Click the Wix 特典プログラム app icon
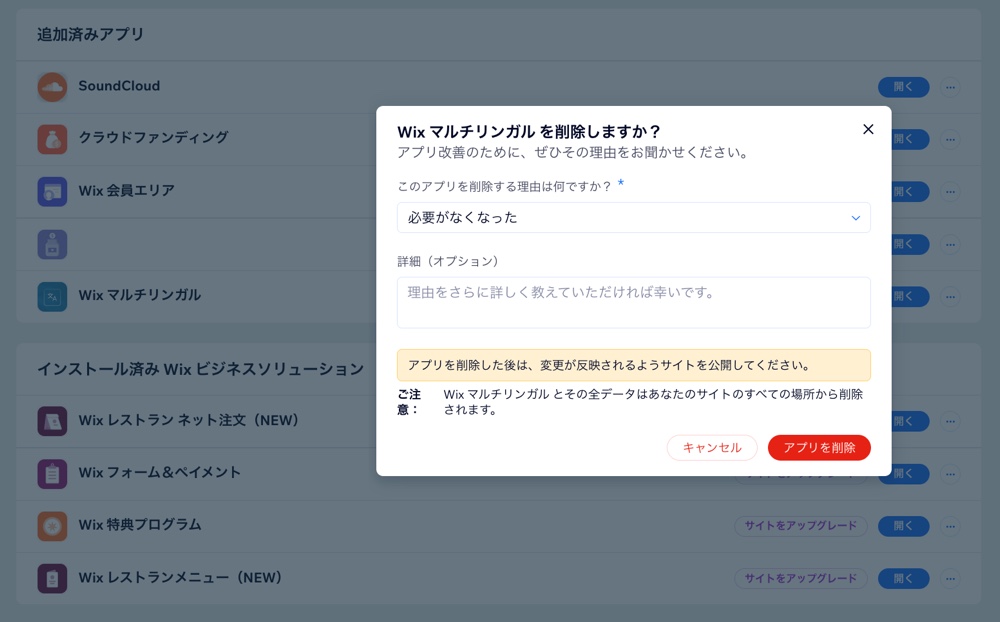The width and height of the screenshot is (1000, 622). [x=52, y=526]
